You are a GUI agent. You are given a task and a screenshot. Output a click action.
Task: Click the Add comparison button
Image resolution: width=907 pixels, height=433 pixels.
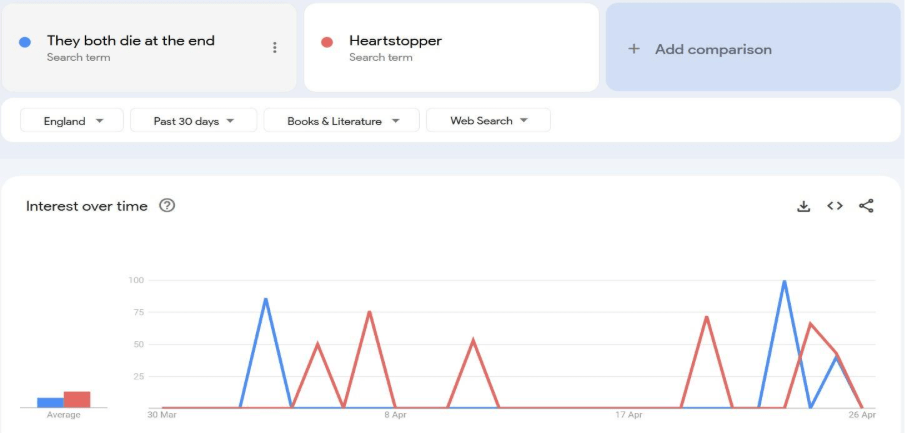712,49
